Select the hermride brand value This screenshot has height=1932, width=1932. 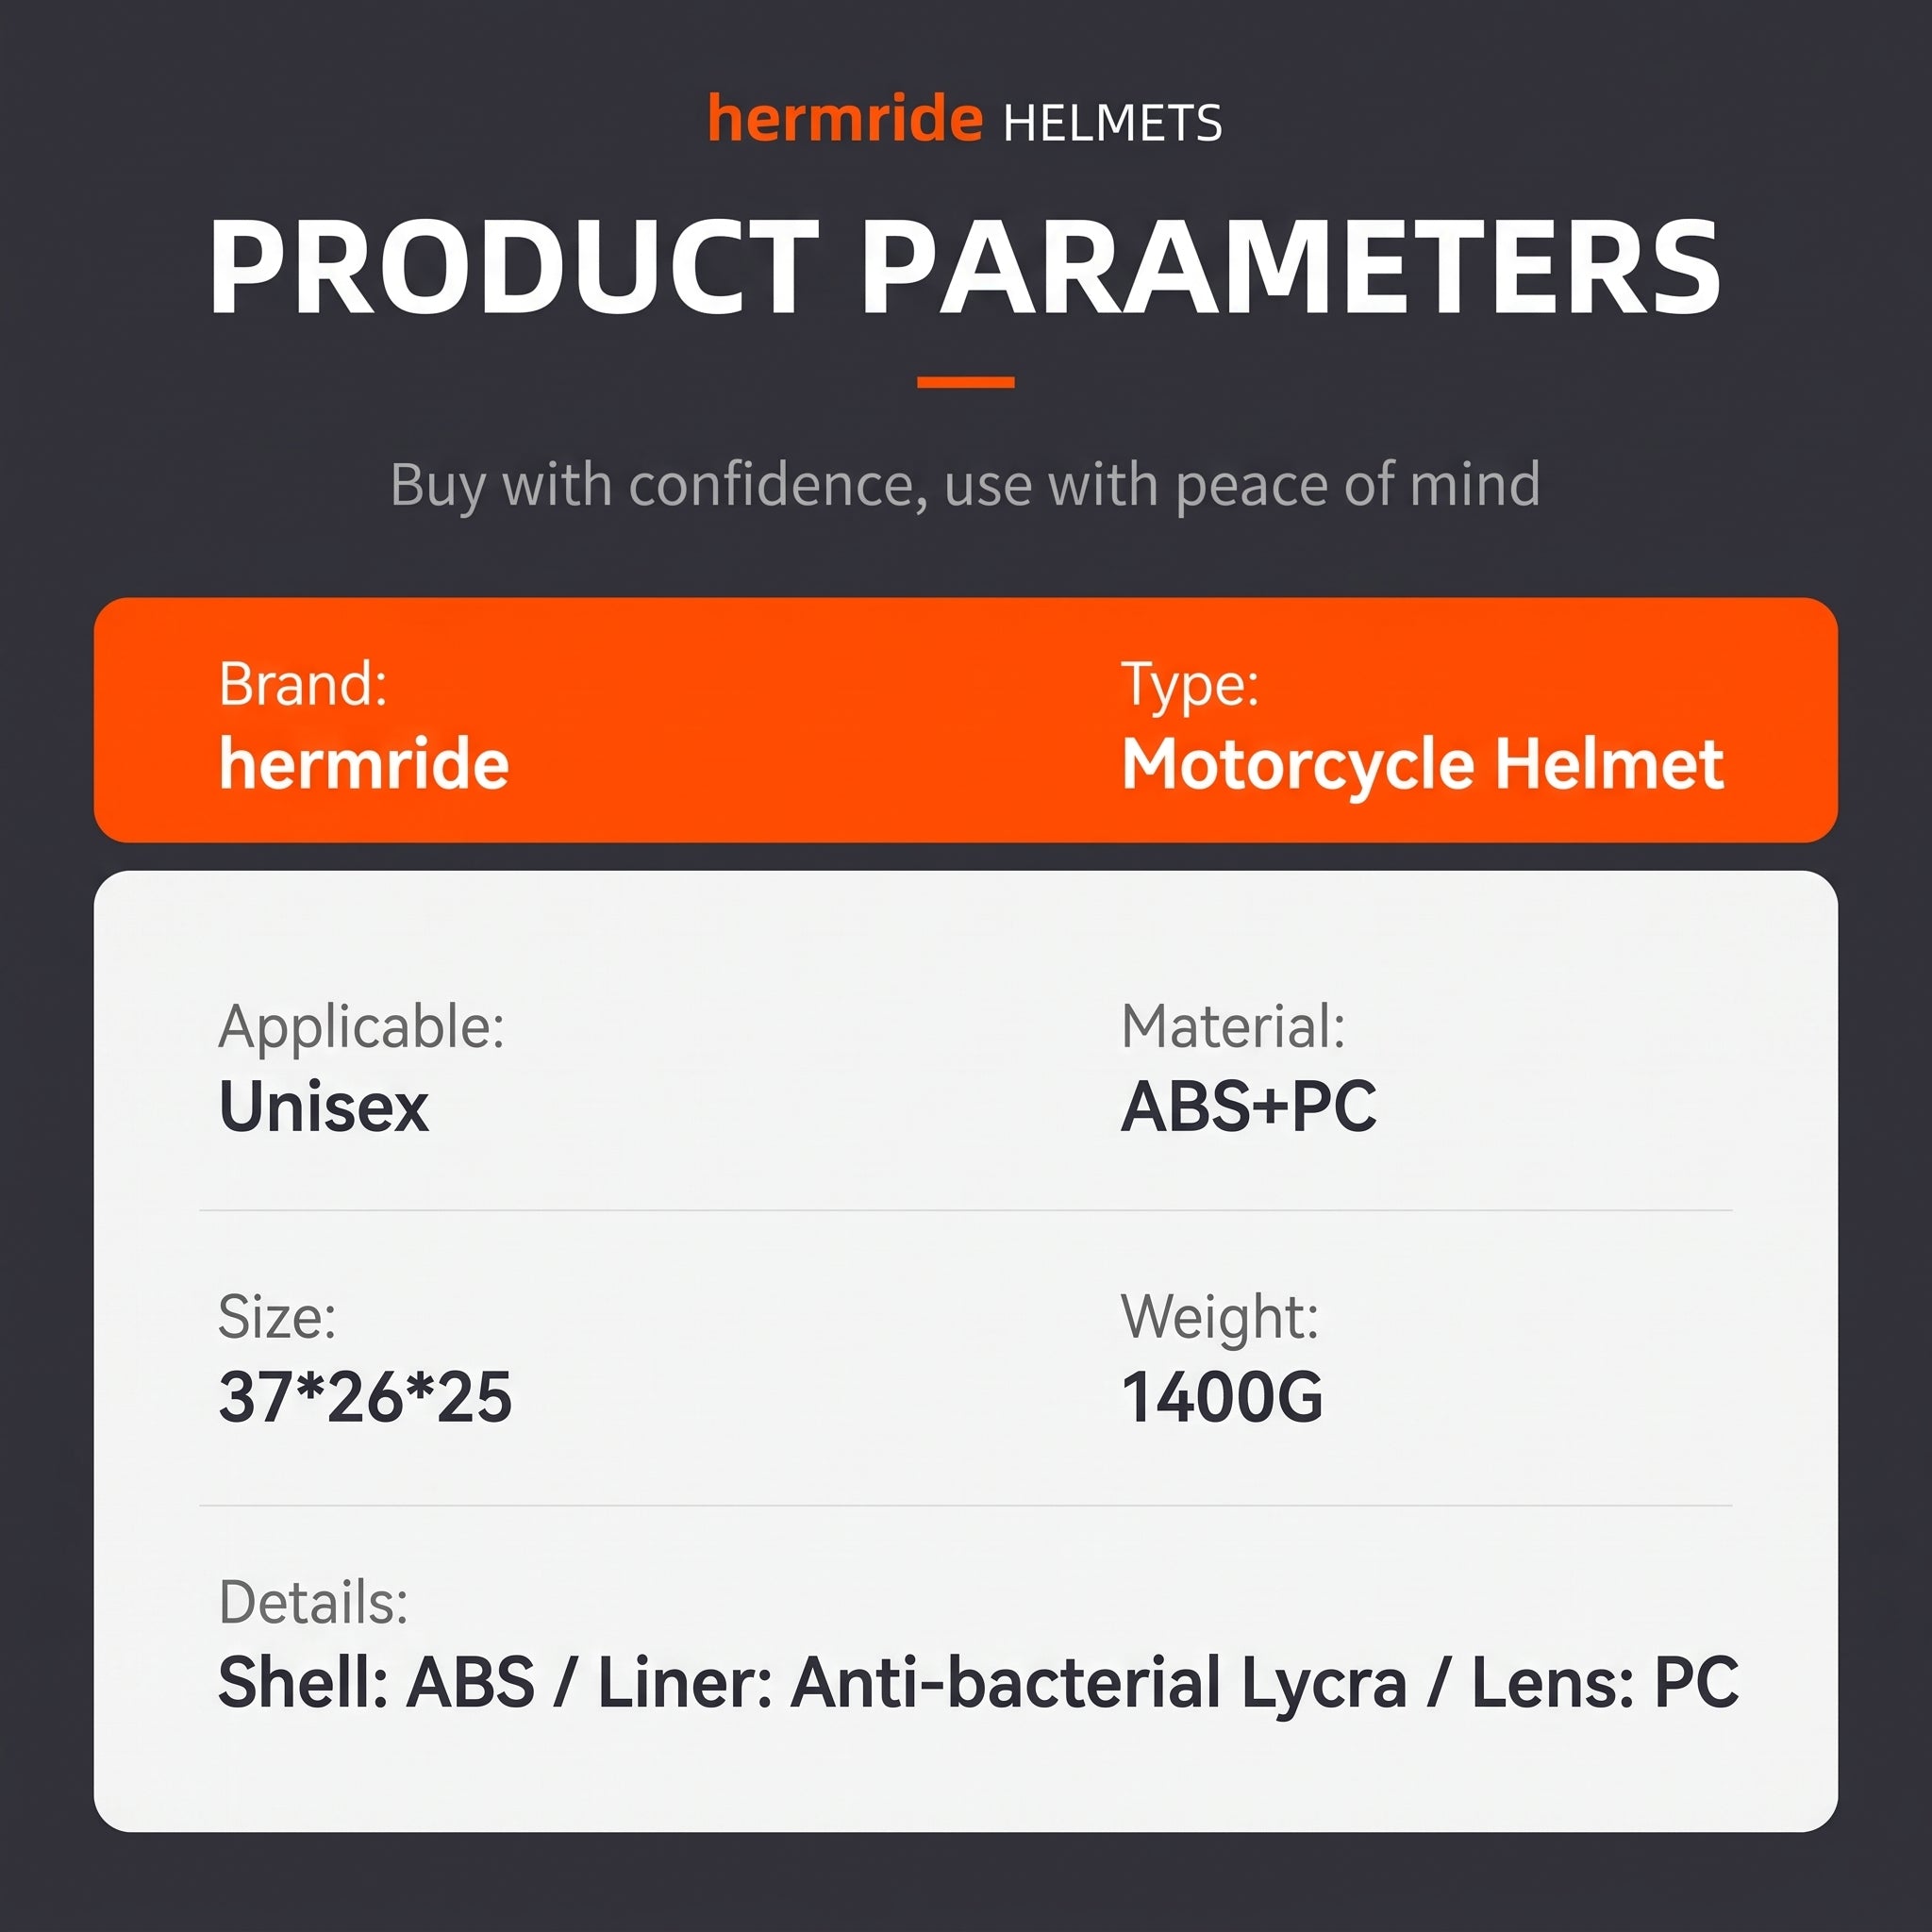(x=364, y=764)
